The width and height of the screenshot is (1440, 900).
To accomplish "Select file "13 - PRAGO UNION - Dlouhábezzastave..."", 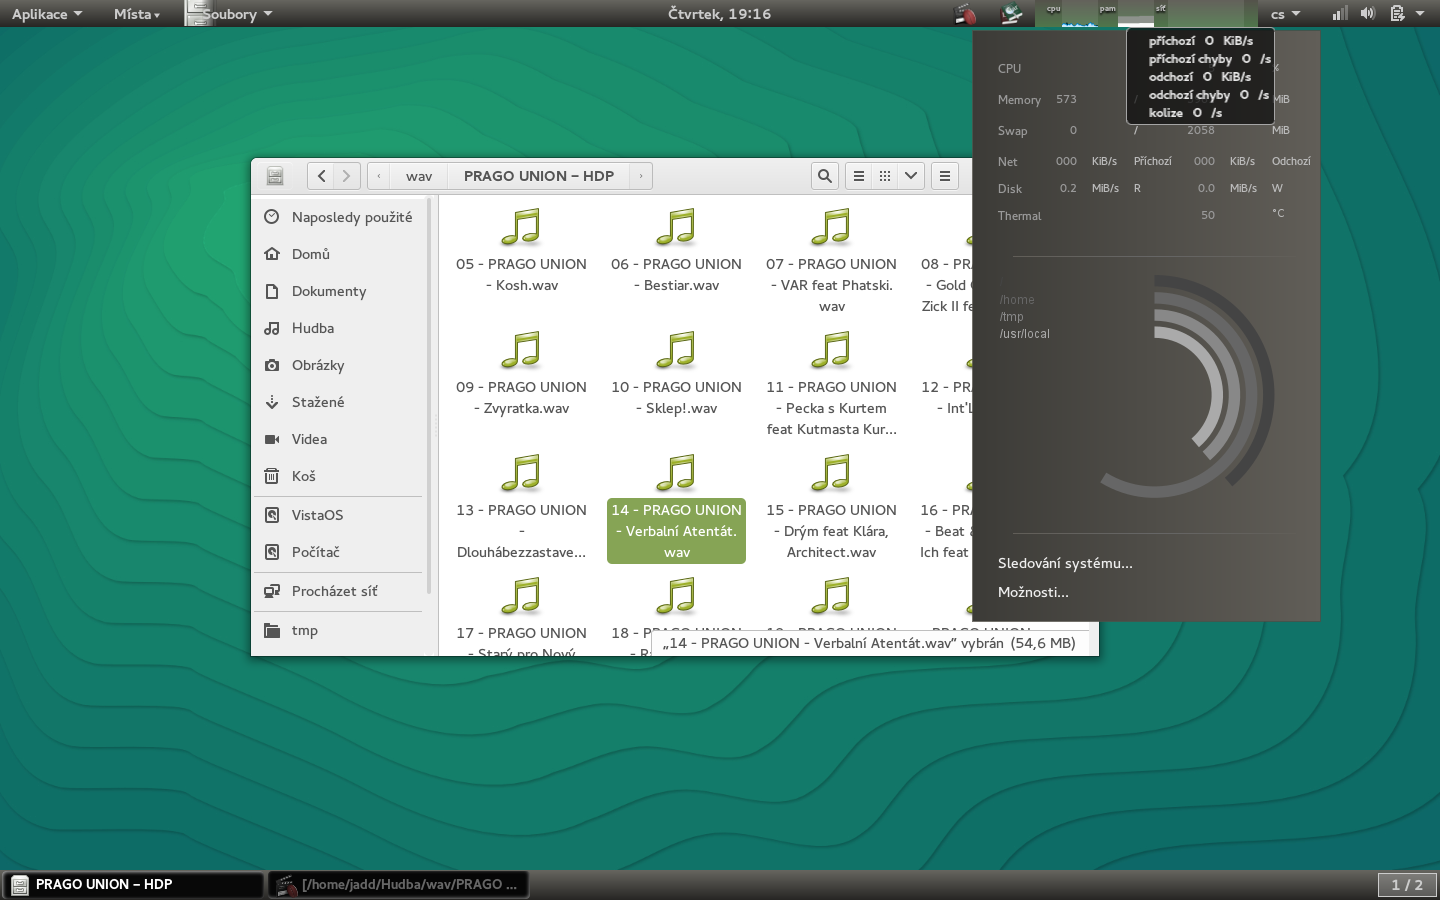I will tap(521, 507).
